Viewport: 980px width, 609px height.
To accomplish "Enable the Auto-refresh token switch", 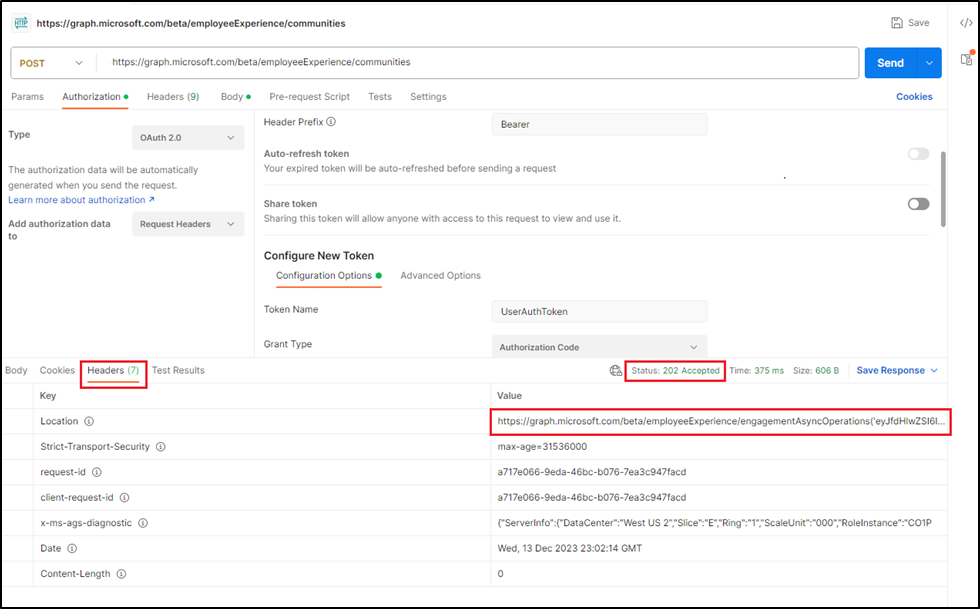I will point(918,154).
